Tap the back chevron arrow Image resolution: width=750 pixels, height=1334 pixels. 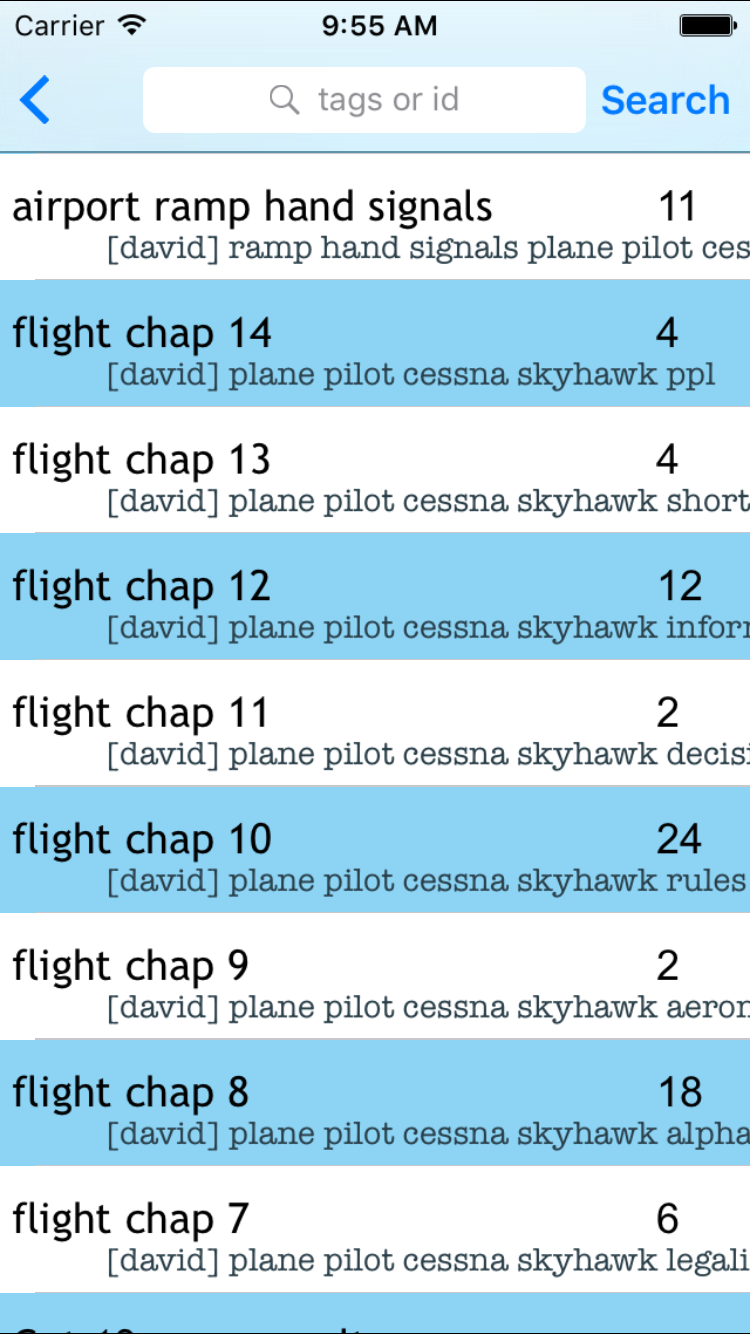tap(35, 100)
